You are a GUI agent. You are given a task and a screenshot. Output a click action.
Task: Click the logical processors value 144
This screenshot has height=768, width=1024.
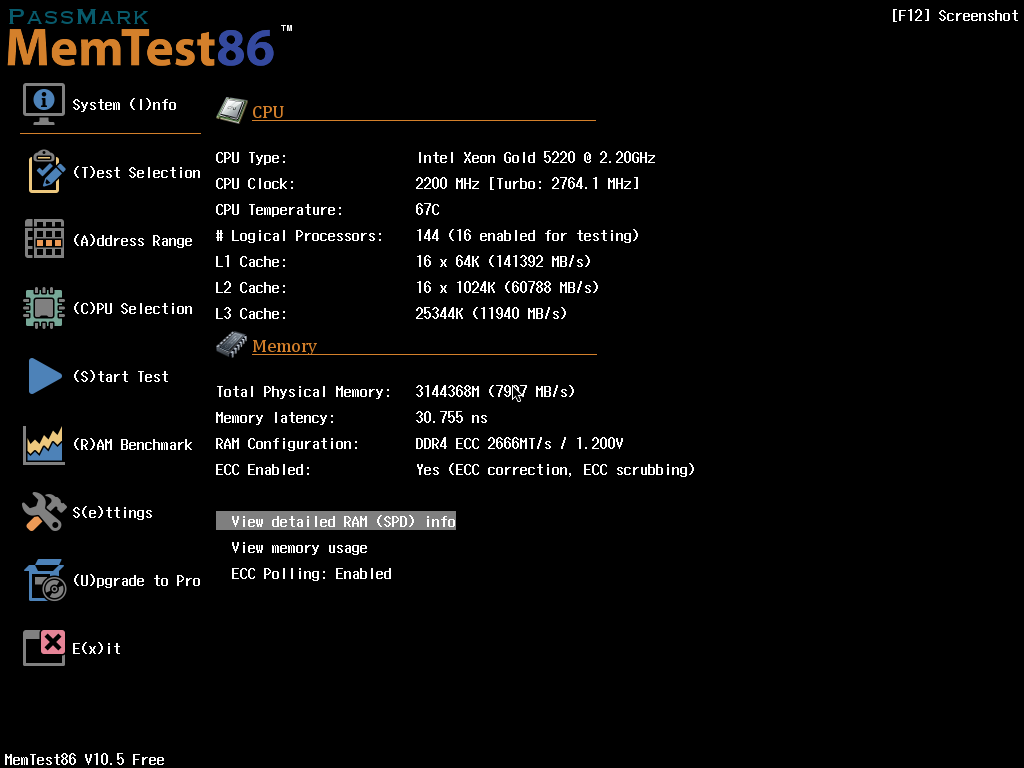coord(527,236)
